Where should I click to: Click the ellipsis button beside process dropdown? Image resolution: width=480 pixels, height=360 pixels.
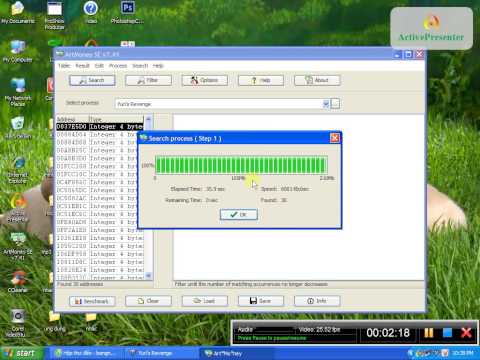(335, 104)
